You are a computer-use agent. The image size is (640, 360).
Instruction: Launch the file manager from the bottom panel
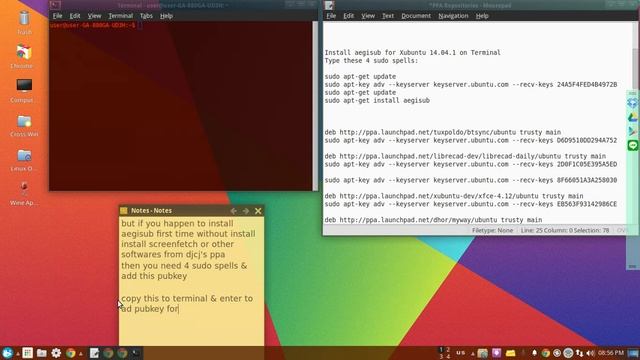tap(42, 353)
